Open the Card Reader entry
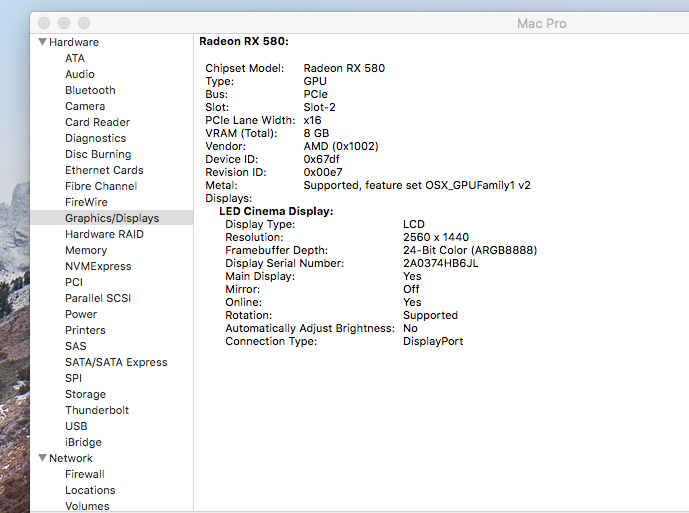The width and height of the screenshot is (689, 513). tap(98, 122)
